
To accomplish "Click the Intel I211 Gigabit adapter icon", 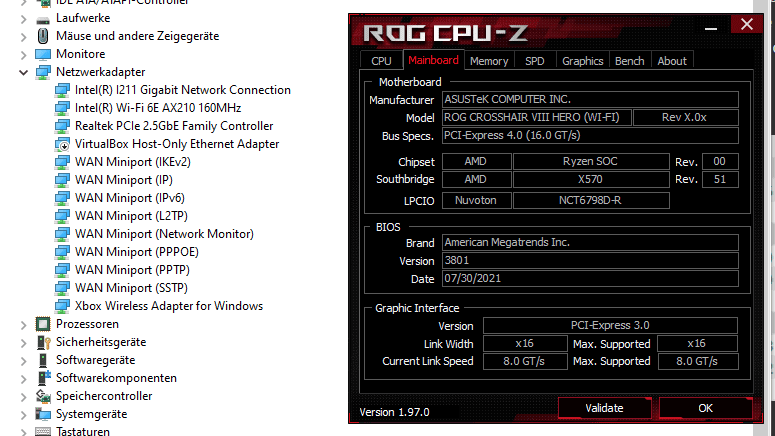I will point(63,90).
